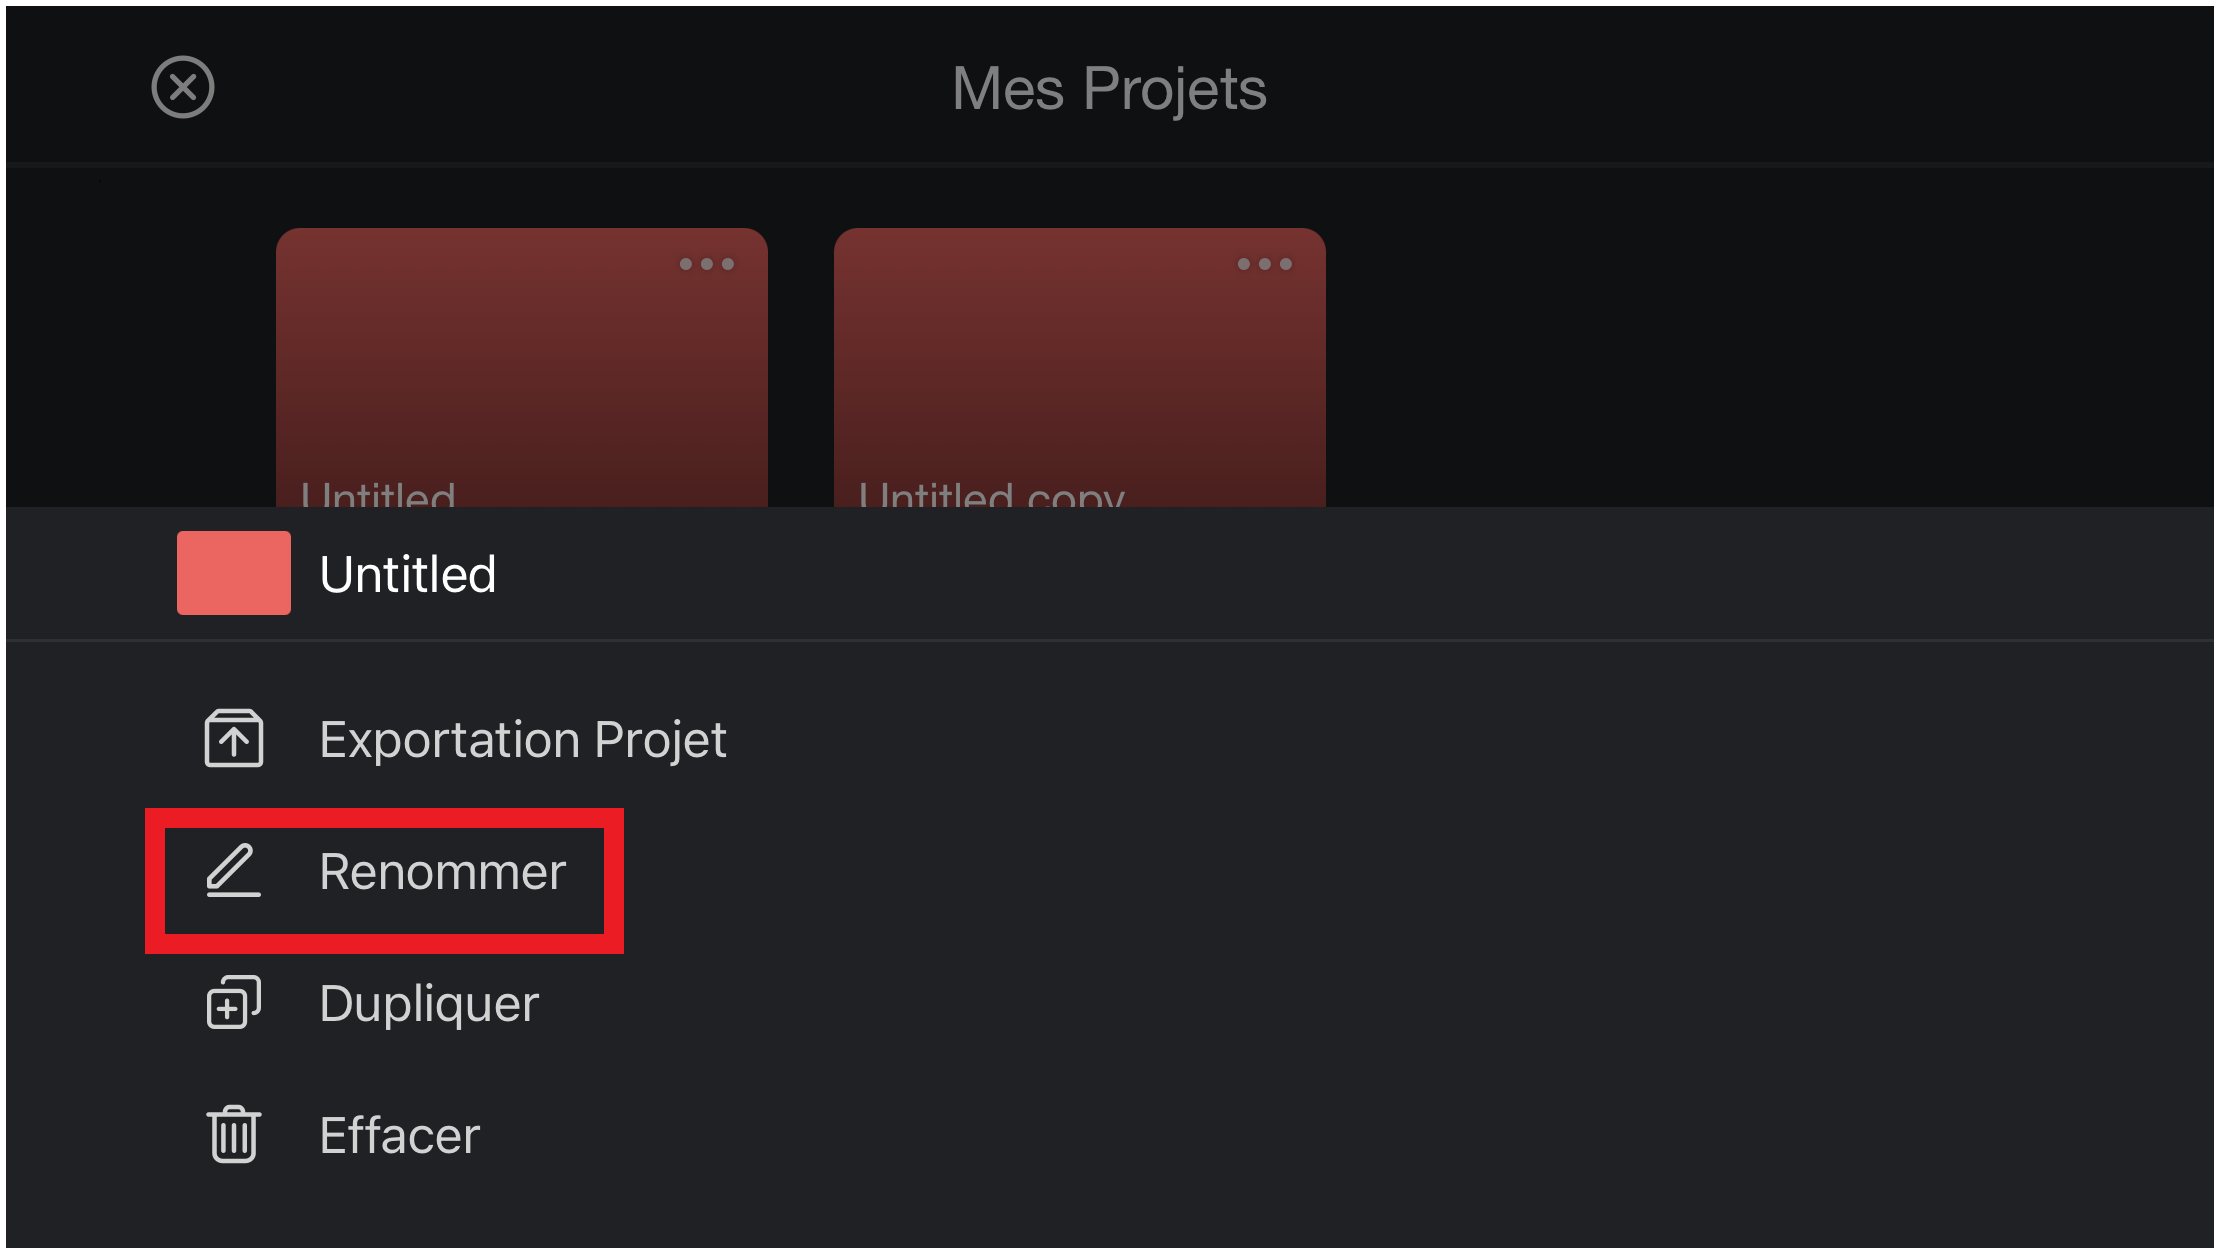Image resolution: width=2220 pixels, height=1253 pixels.
Task: Click the Untitled label on first card
Action: (x=379, y=494)
